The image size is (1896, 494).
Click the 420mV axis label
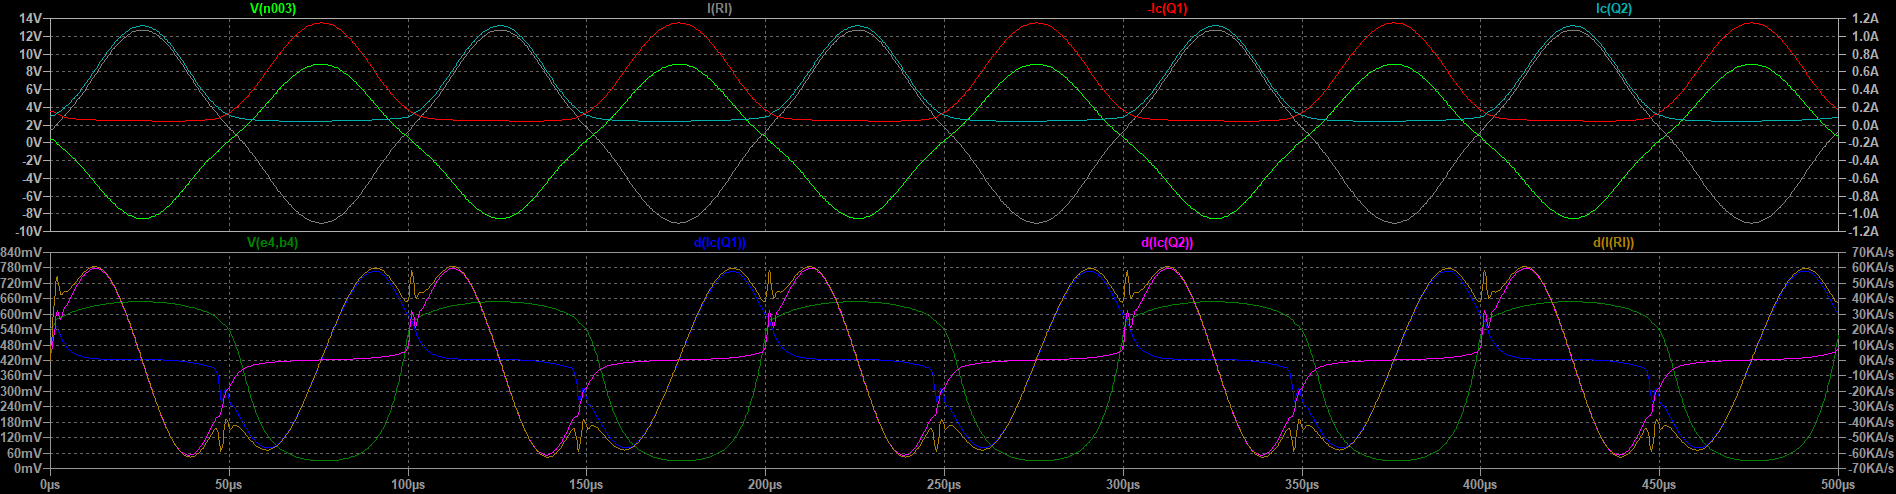pos(22,360)
